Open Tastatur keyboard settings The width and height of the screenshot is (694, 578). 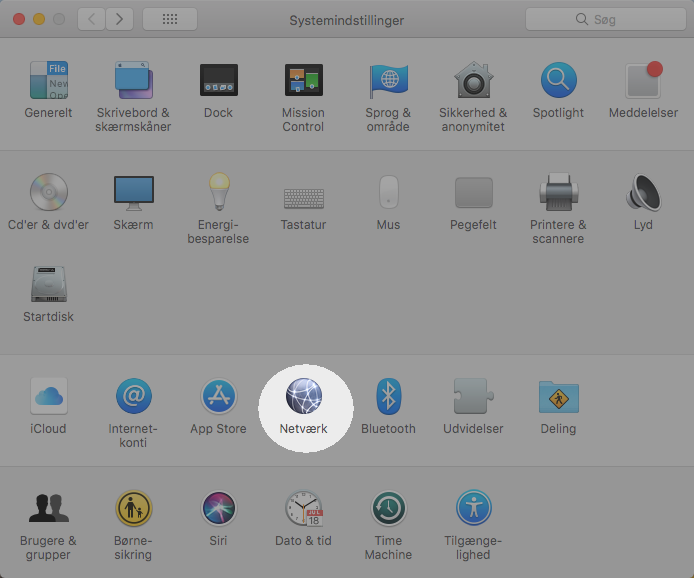point(304,198)
